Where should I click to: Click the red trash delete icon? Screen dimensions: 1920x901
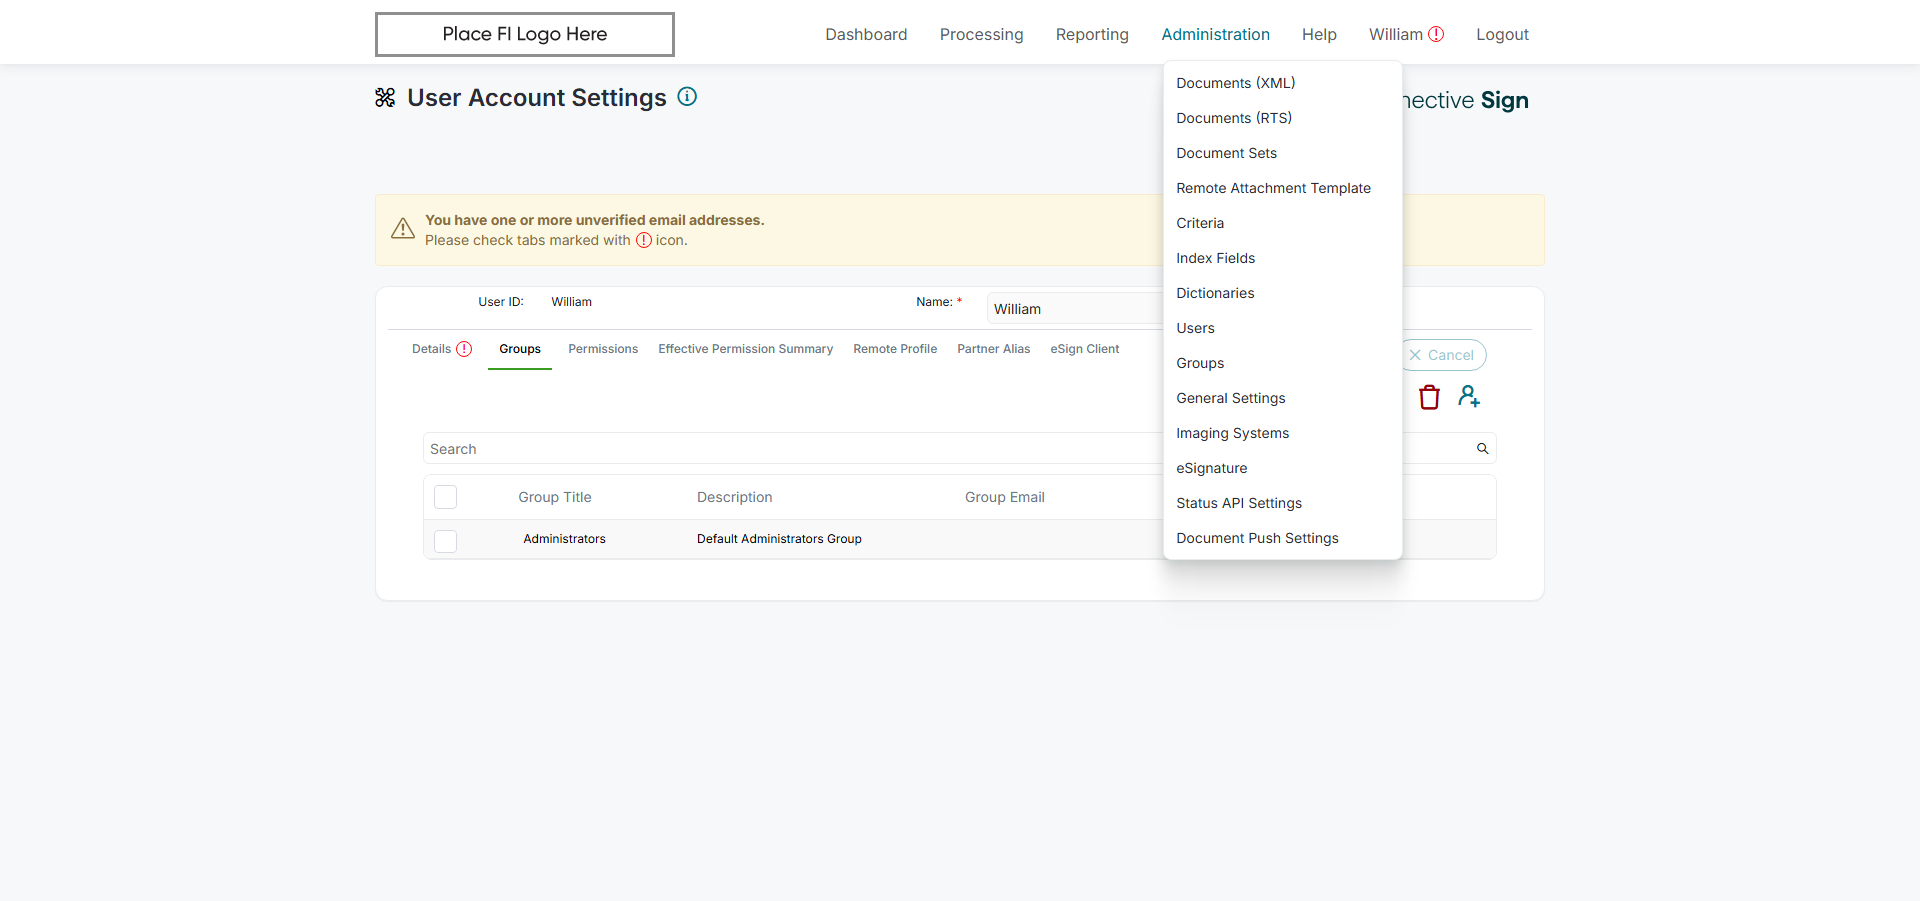coord(1429,397)
